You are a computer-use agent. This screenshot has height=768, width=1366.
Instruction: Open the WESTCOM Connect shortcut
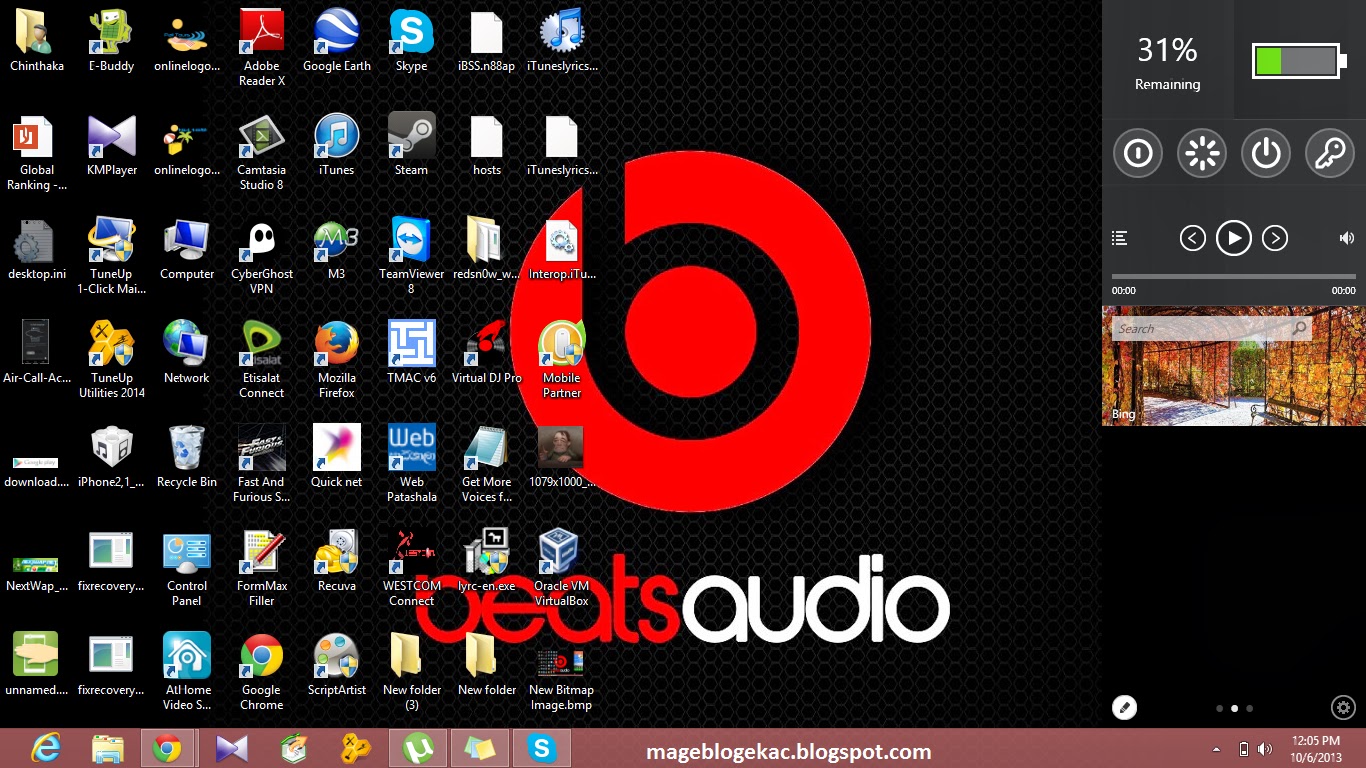point(411,567)
